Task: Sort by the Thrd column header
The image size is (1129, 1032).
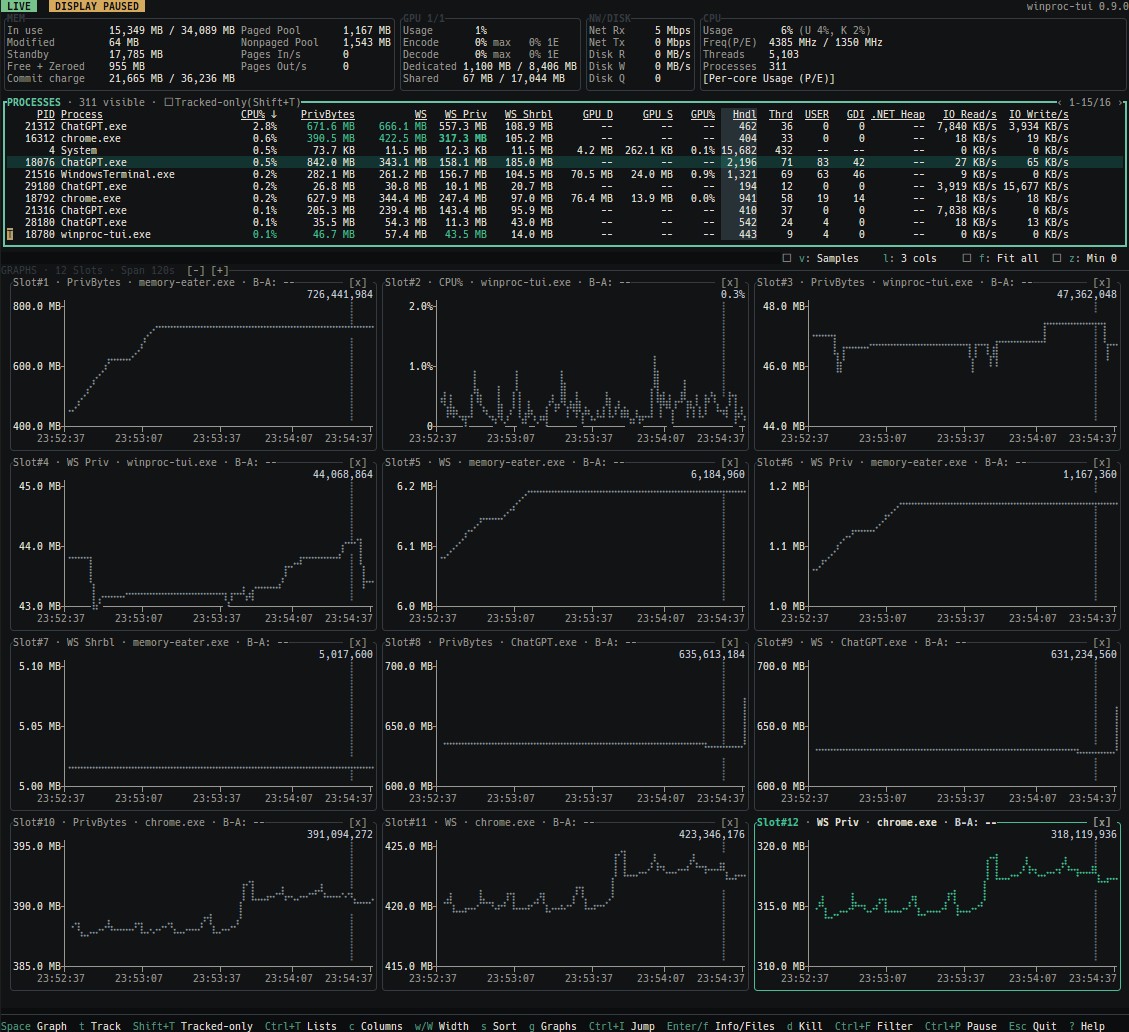Action: (x=781, y=115)
